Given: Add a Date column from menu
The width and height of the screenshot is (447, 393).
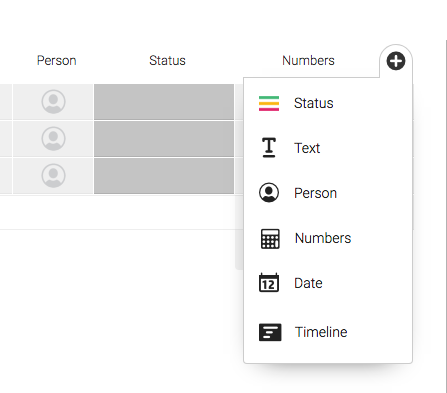Looking at the screenshot, I should tap(308, 283).
